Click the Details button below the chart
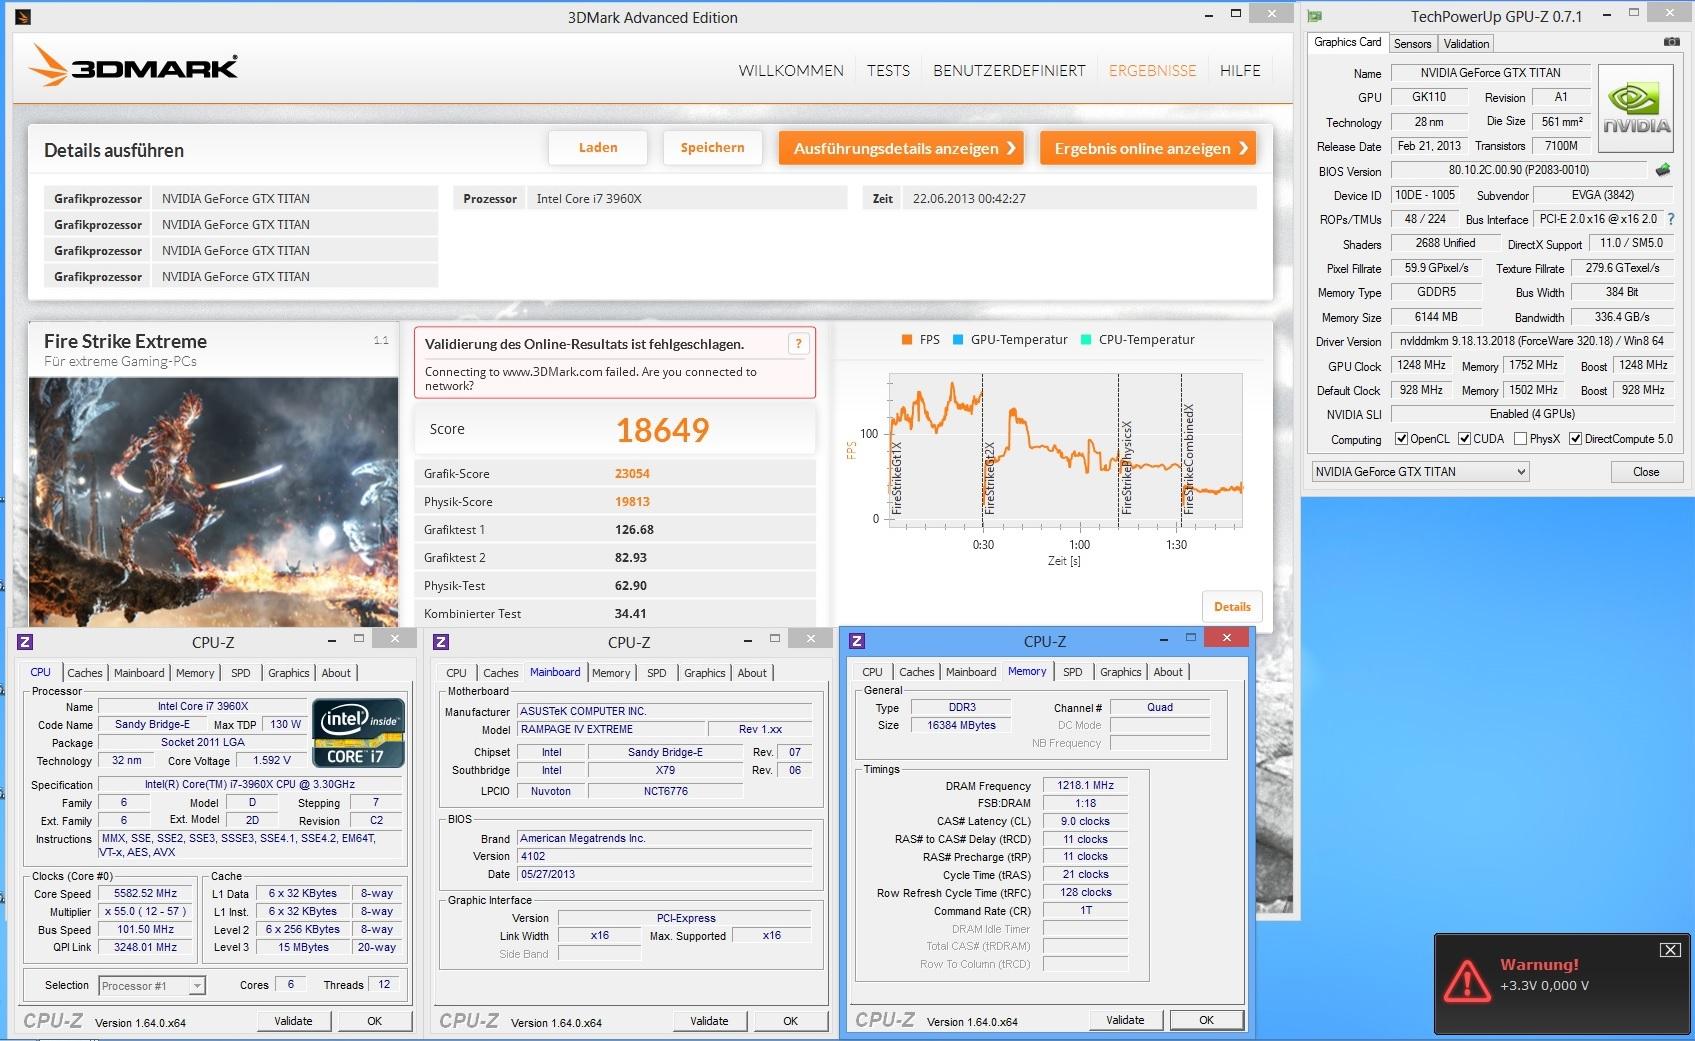Viewport: 1695px width, 1041px height. point(1232,606)
